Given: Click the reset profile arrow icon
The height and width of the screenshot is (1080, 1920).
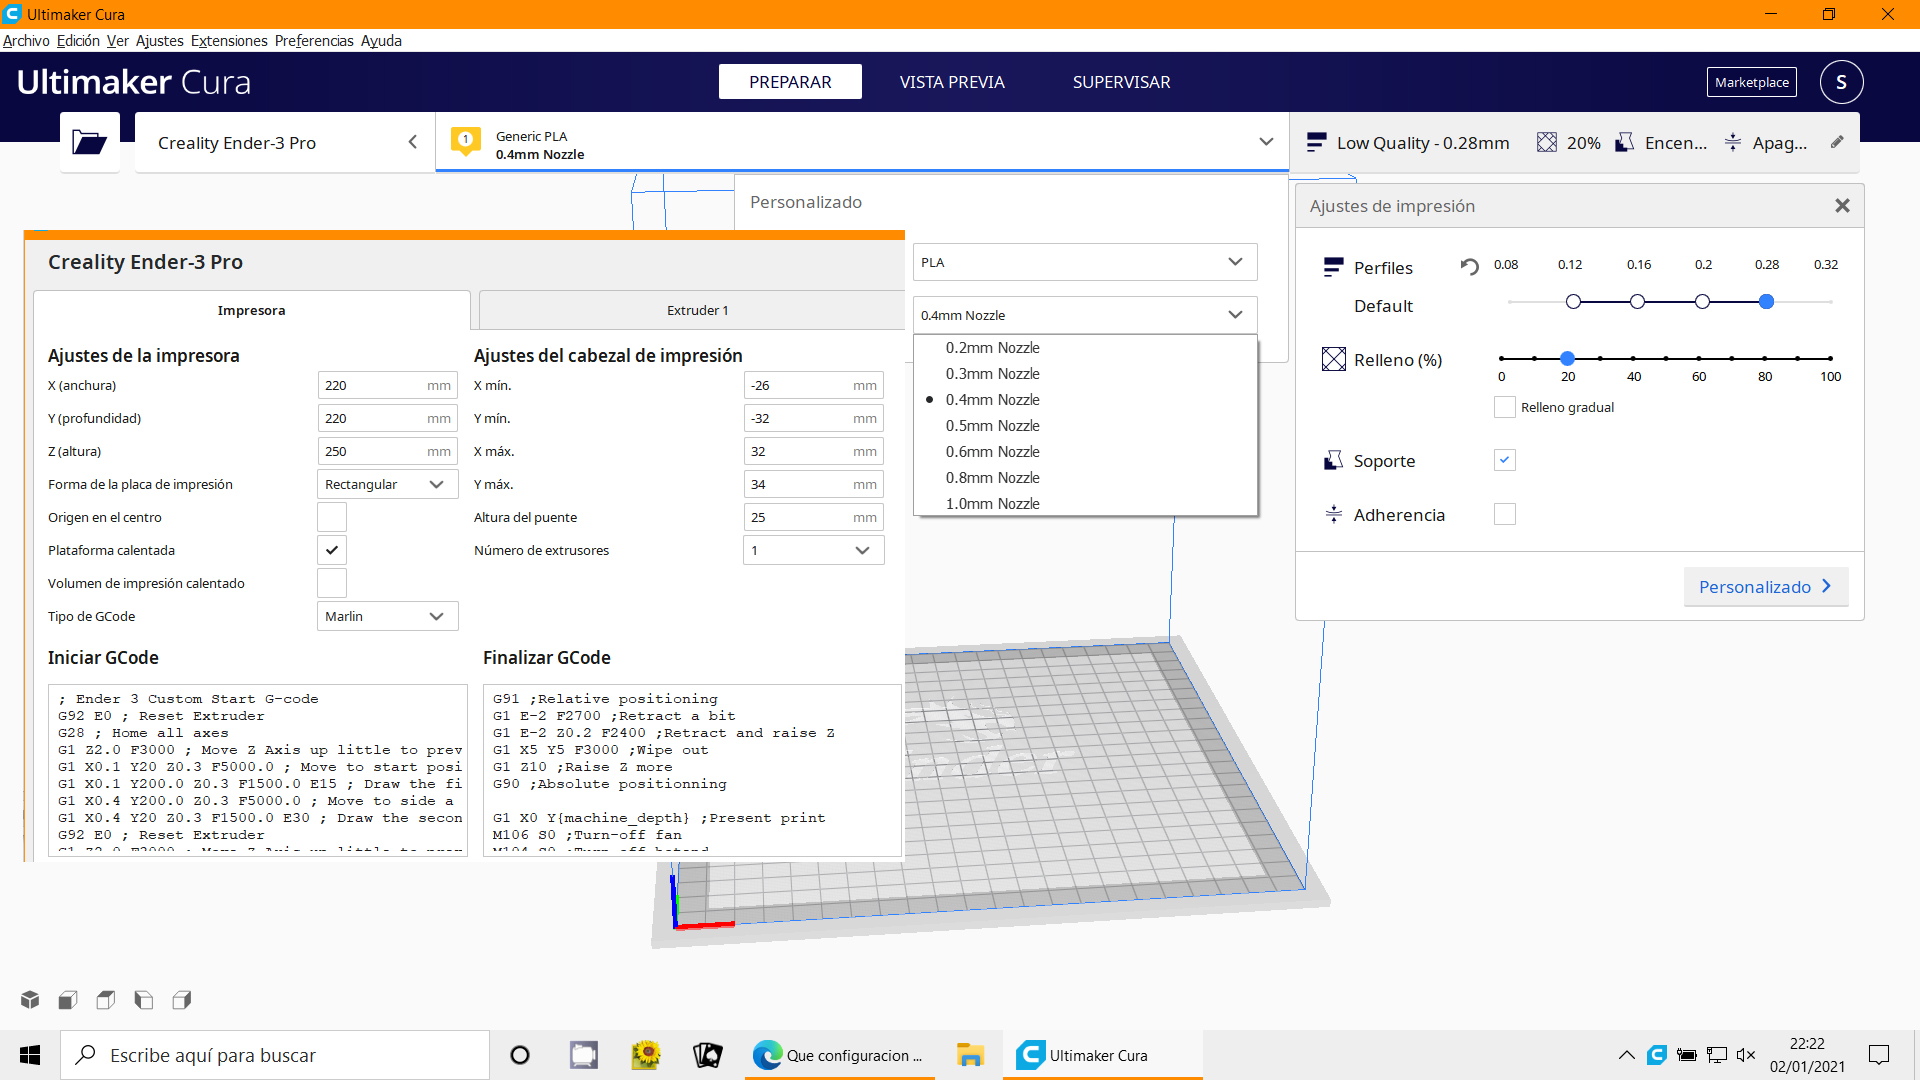Looking at the screenshot, I should tap(1469, 266).
